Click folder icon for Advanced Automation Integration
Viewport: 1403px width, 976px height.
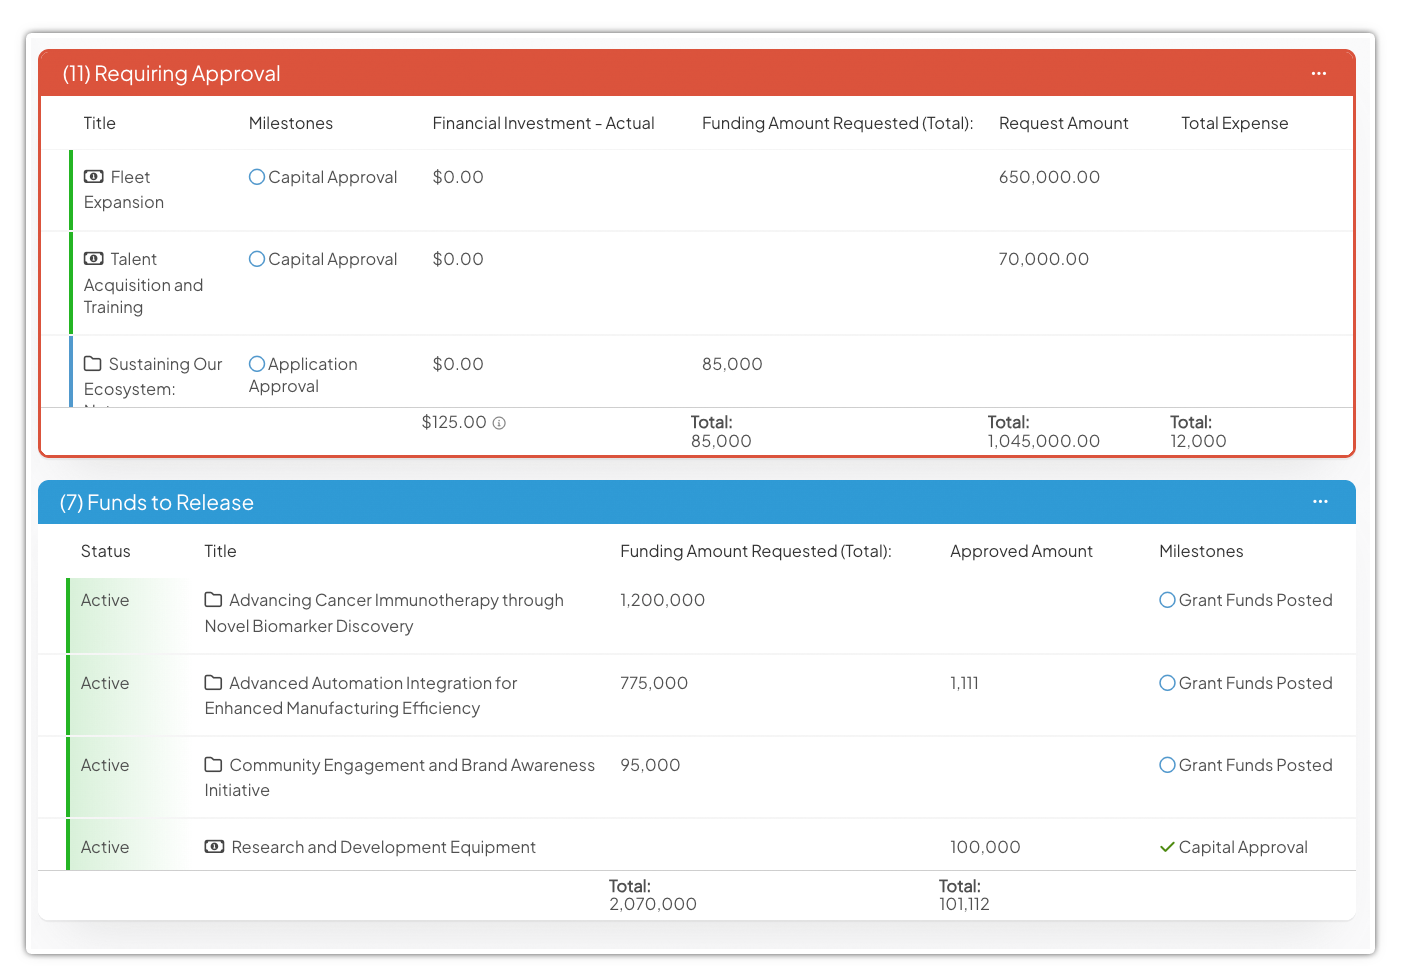tap(213, 683)
